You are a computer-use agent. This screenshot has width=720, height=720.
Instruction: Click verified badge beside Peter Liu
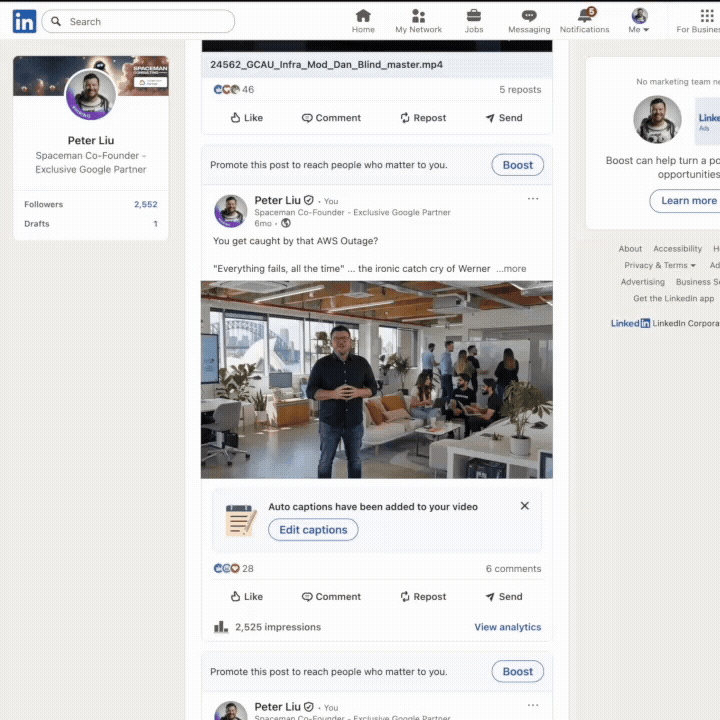309,200
